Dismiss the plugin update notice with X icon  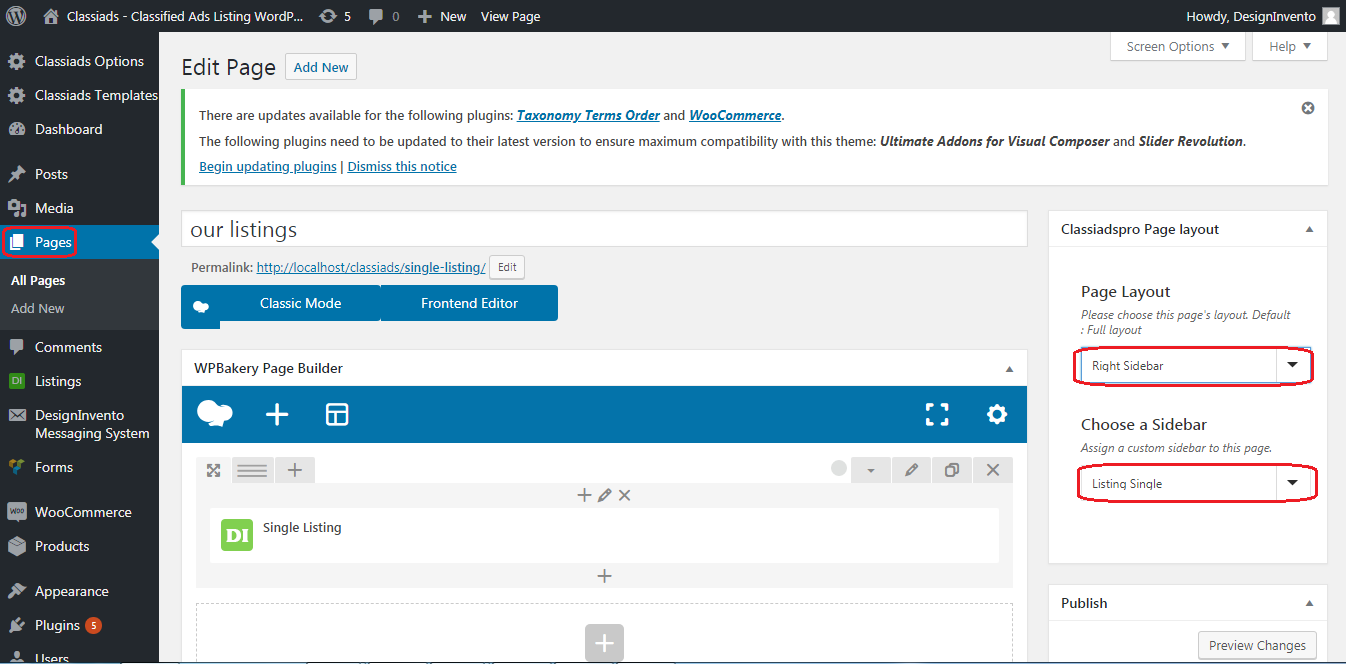tap(1308, 108)
